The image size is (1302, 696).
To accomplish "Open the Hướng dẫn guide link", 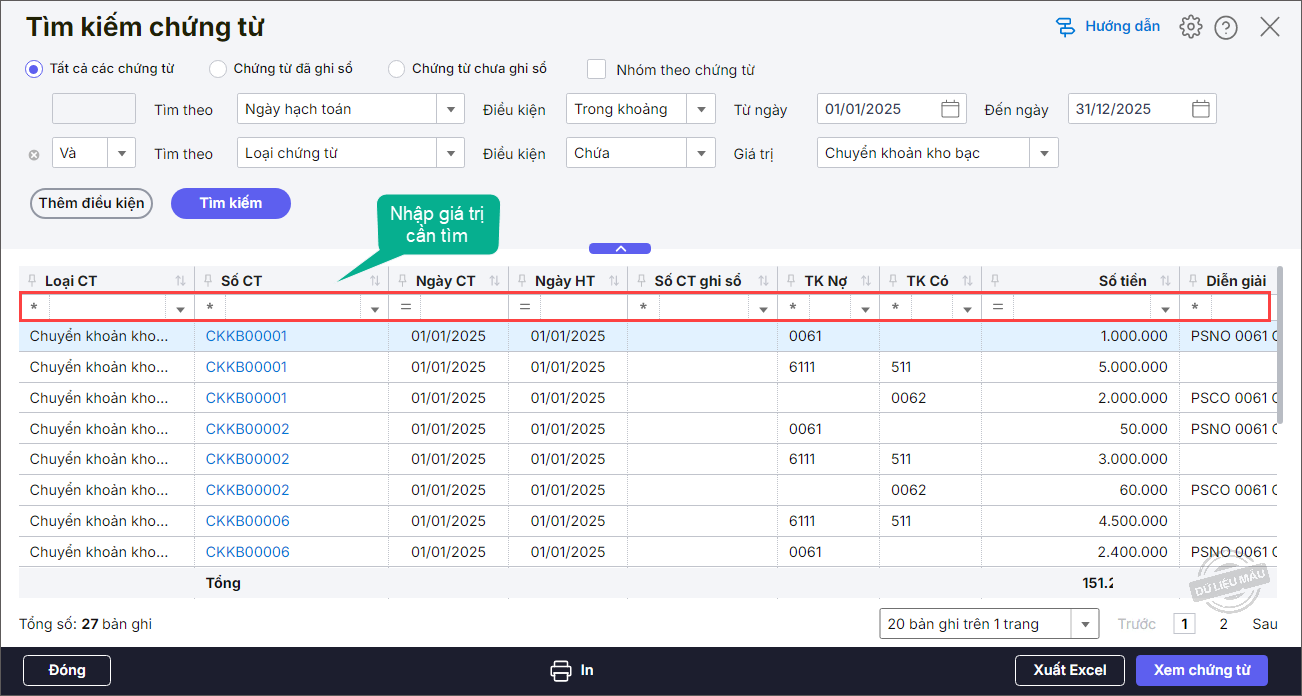I will tap(1109, 27).
